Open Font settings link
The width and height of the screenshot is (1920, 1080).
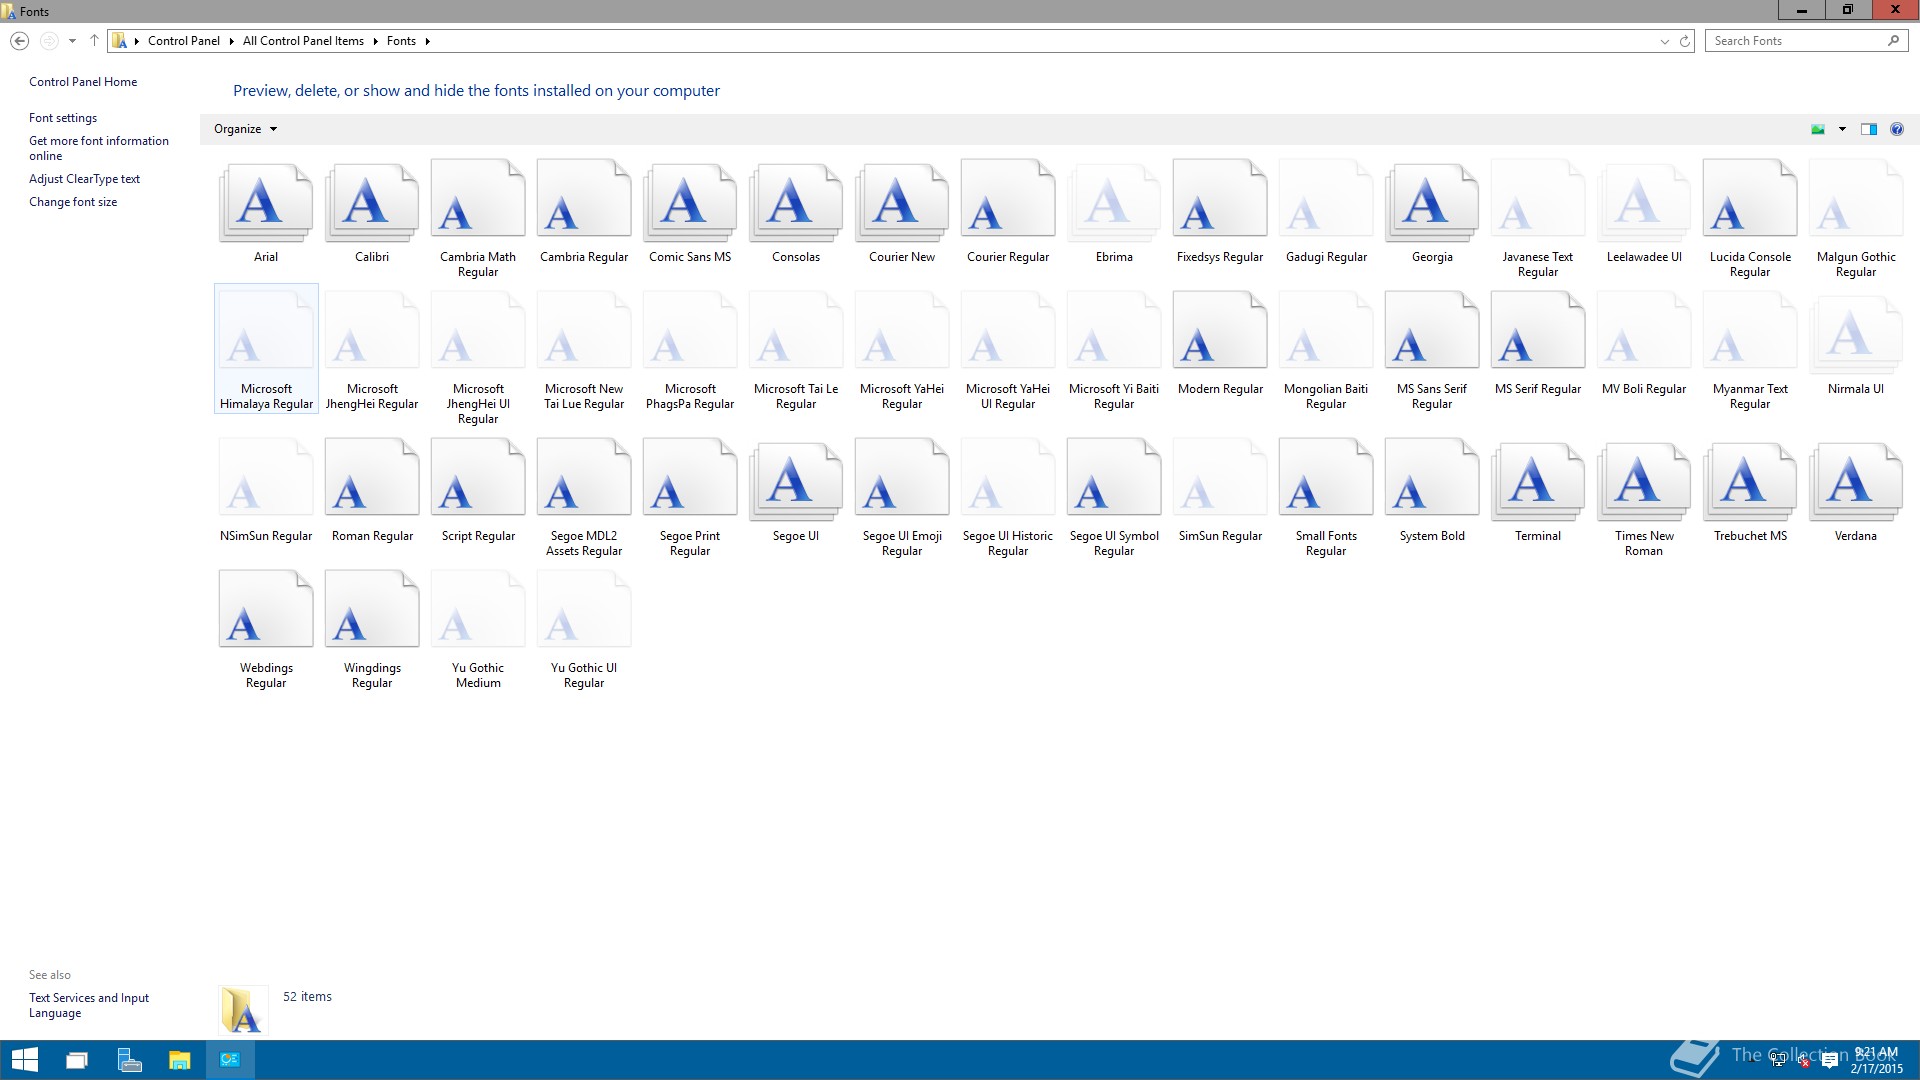point(63,118)
